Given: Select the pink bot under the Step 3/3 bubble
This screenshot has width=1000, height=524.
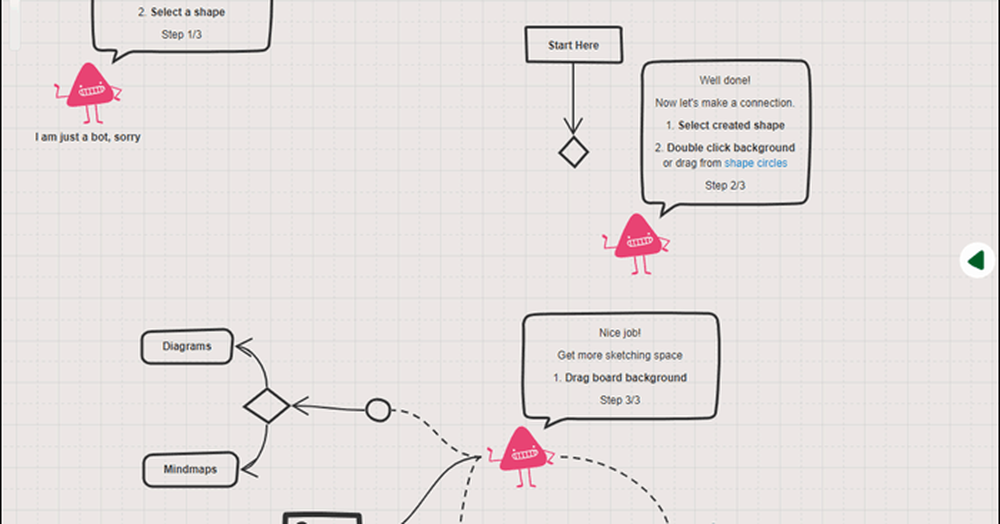Looking at the screenshot, I should tap(520, 455).
